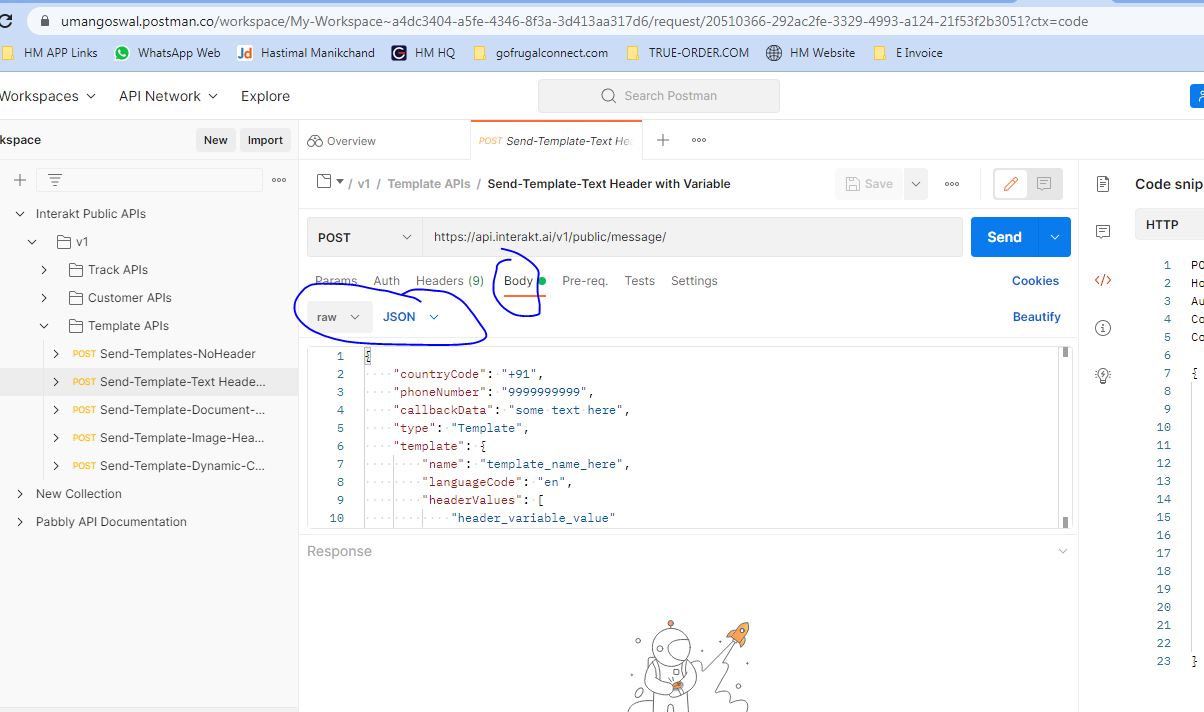Open the request Settings tab
Viewport: 1204px width, 712px height.
click(x=694, y=281)
